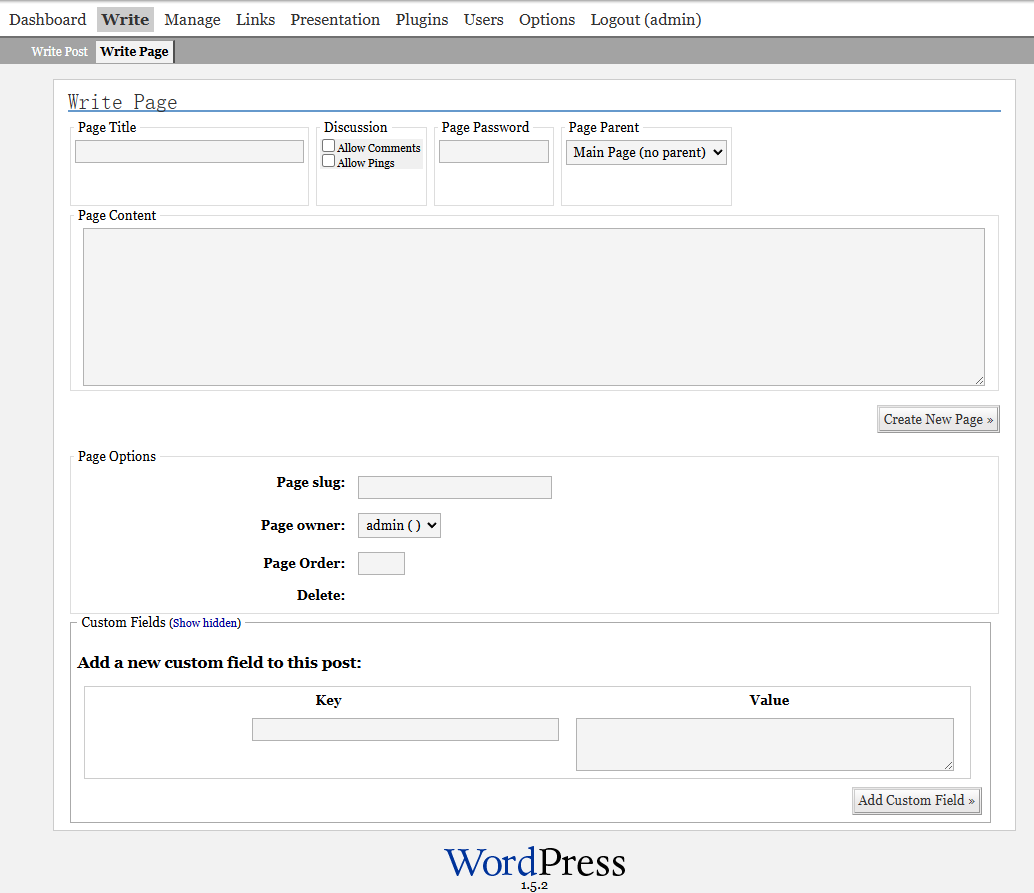
Task: Enable the Allow Pings checkbox
Action: [328, 161]
